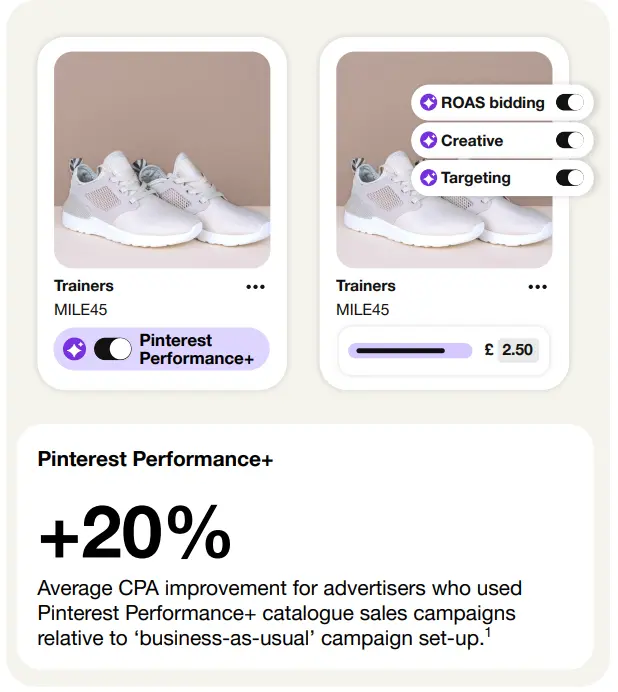Click the sparkle icon beside Creative
The height and width of the screenshot is (692, 618).
point(429,141)
